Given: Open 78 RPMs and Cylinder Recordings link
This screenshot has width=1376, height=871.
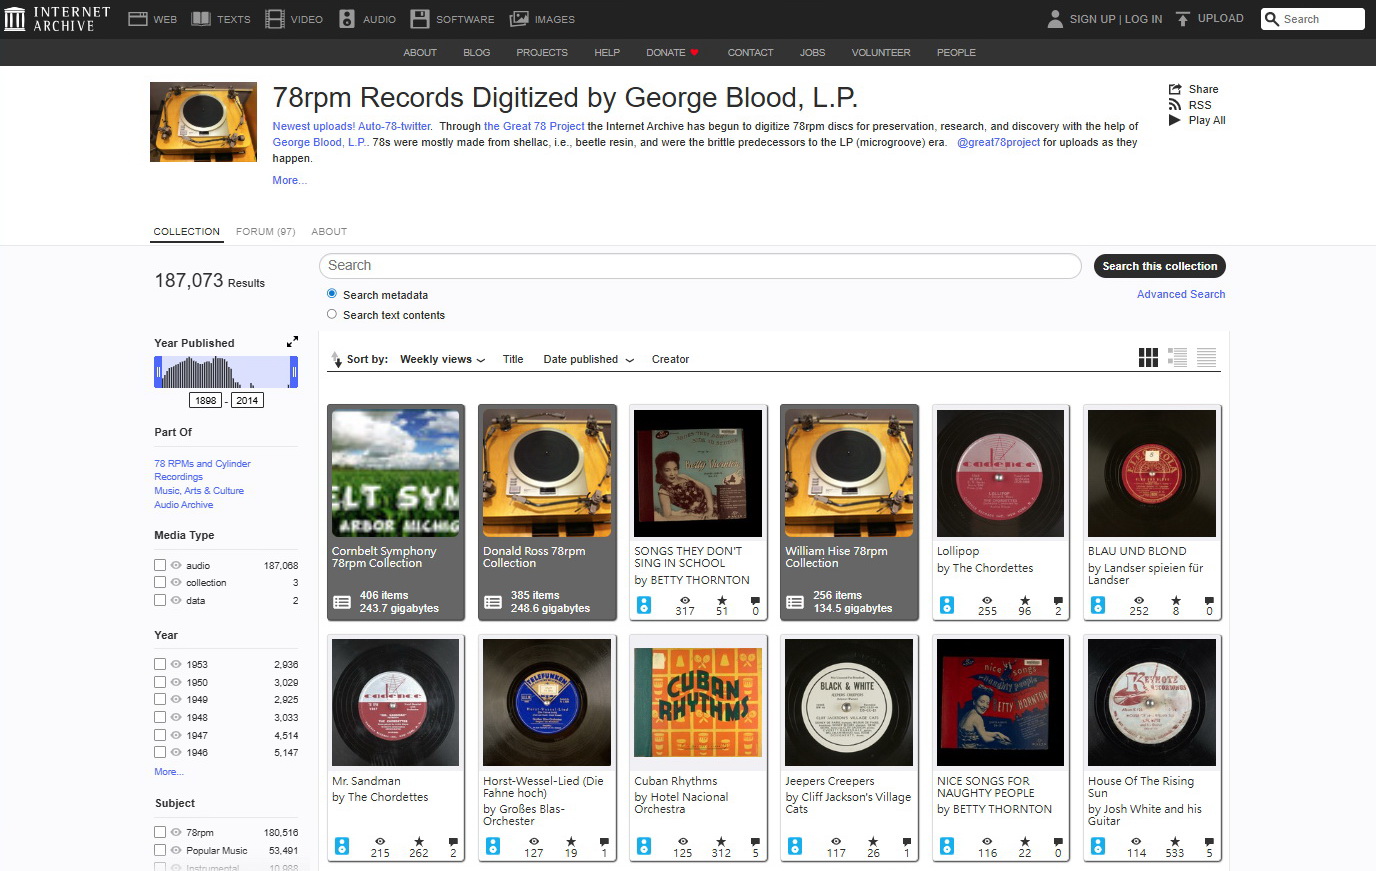Looking at the screenshot, I should 202,470.
